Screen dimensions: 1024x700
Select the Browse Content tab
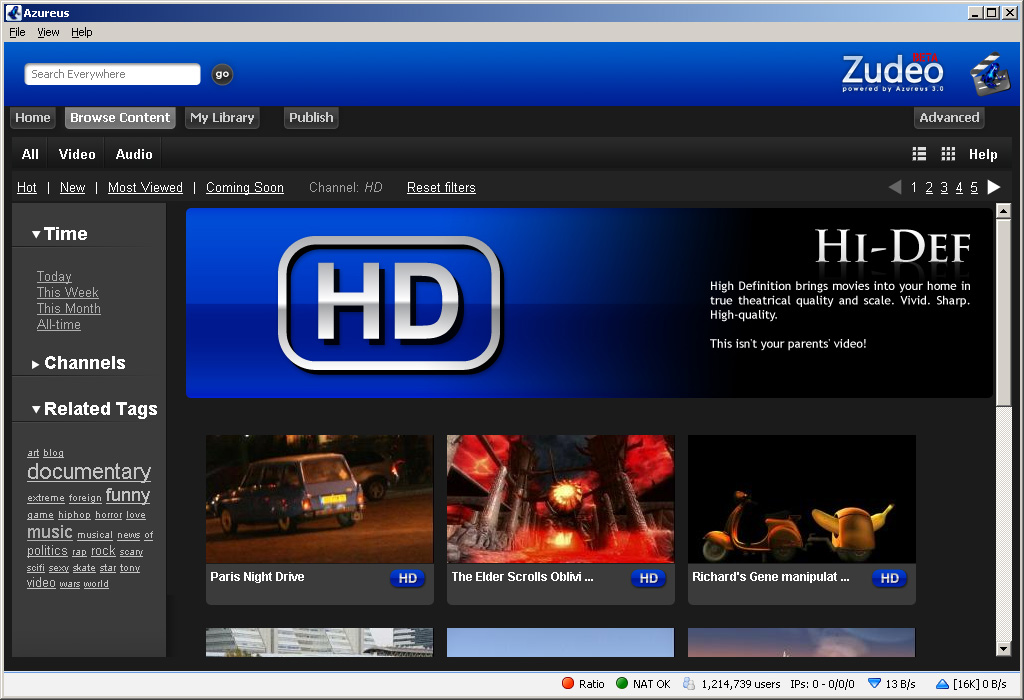click(x=120, y=118)
